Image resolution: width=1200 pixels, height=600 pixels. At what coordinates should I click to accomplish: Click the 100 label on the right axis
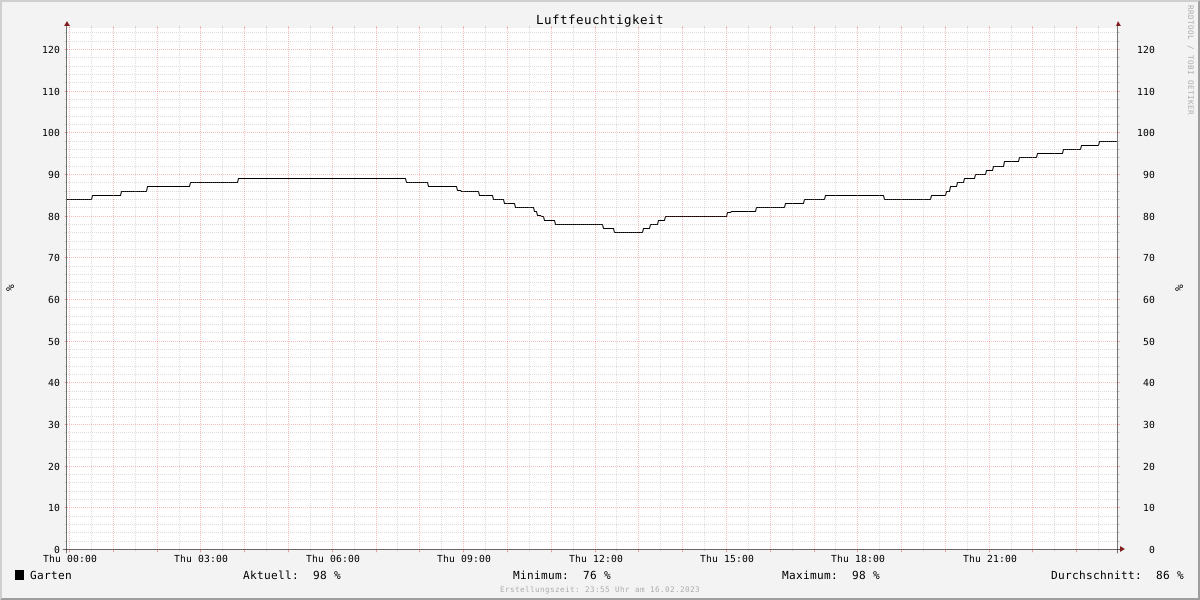(x=1146, y=132)
